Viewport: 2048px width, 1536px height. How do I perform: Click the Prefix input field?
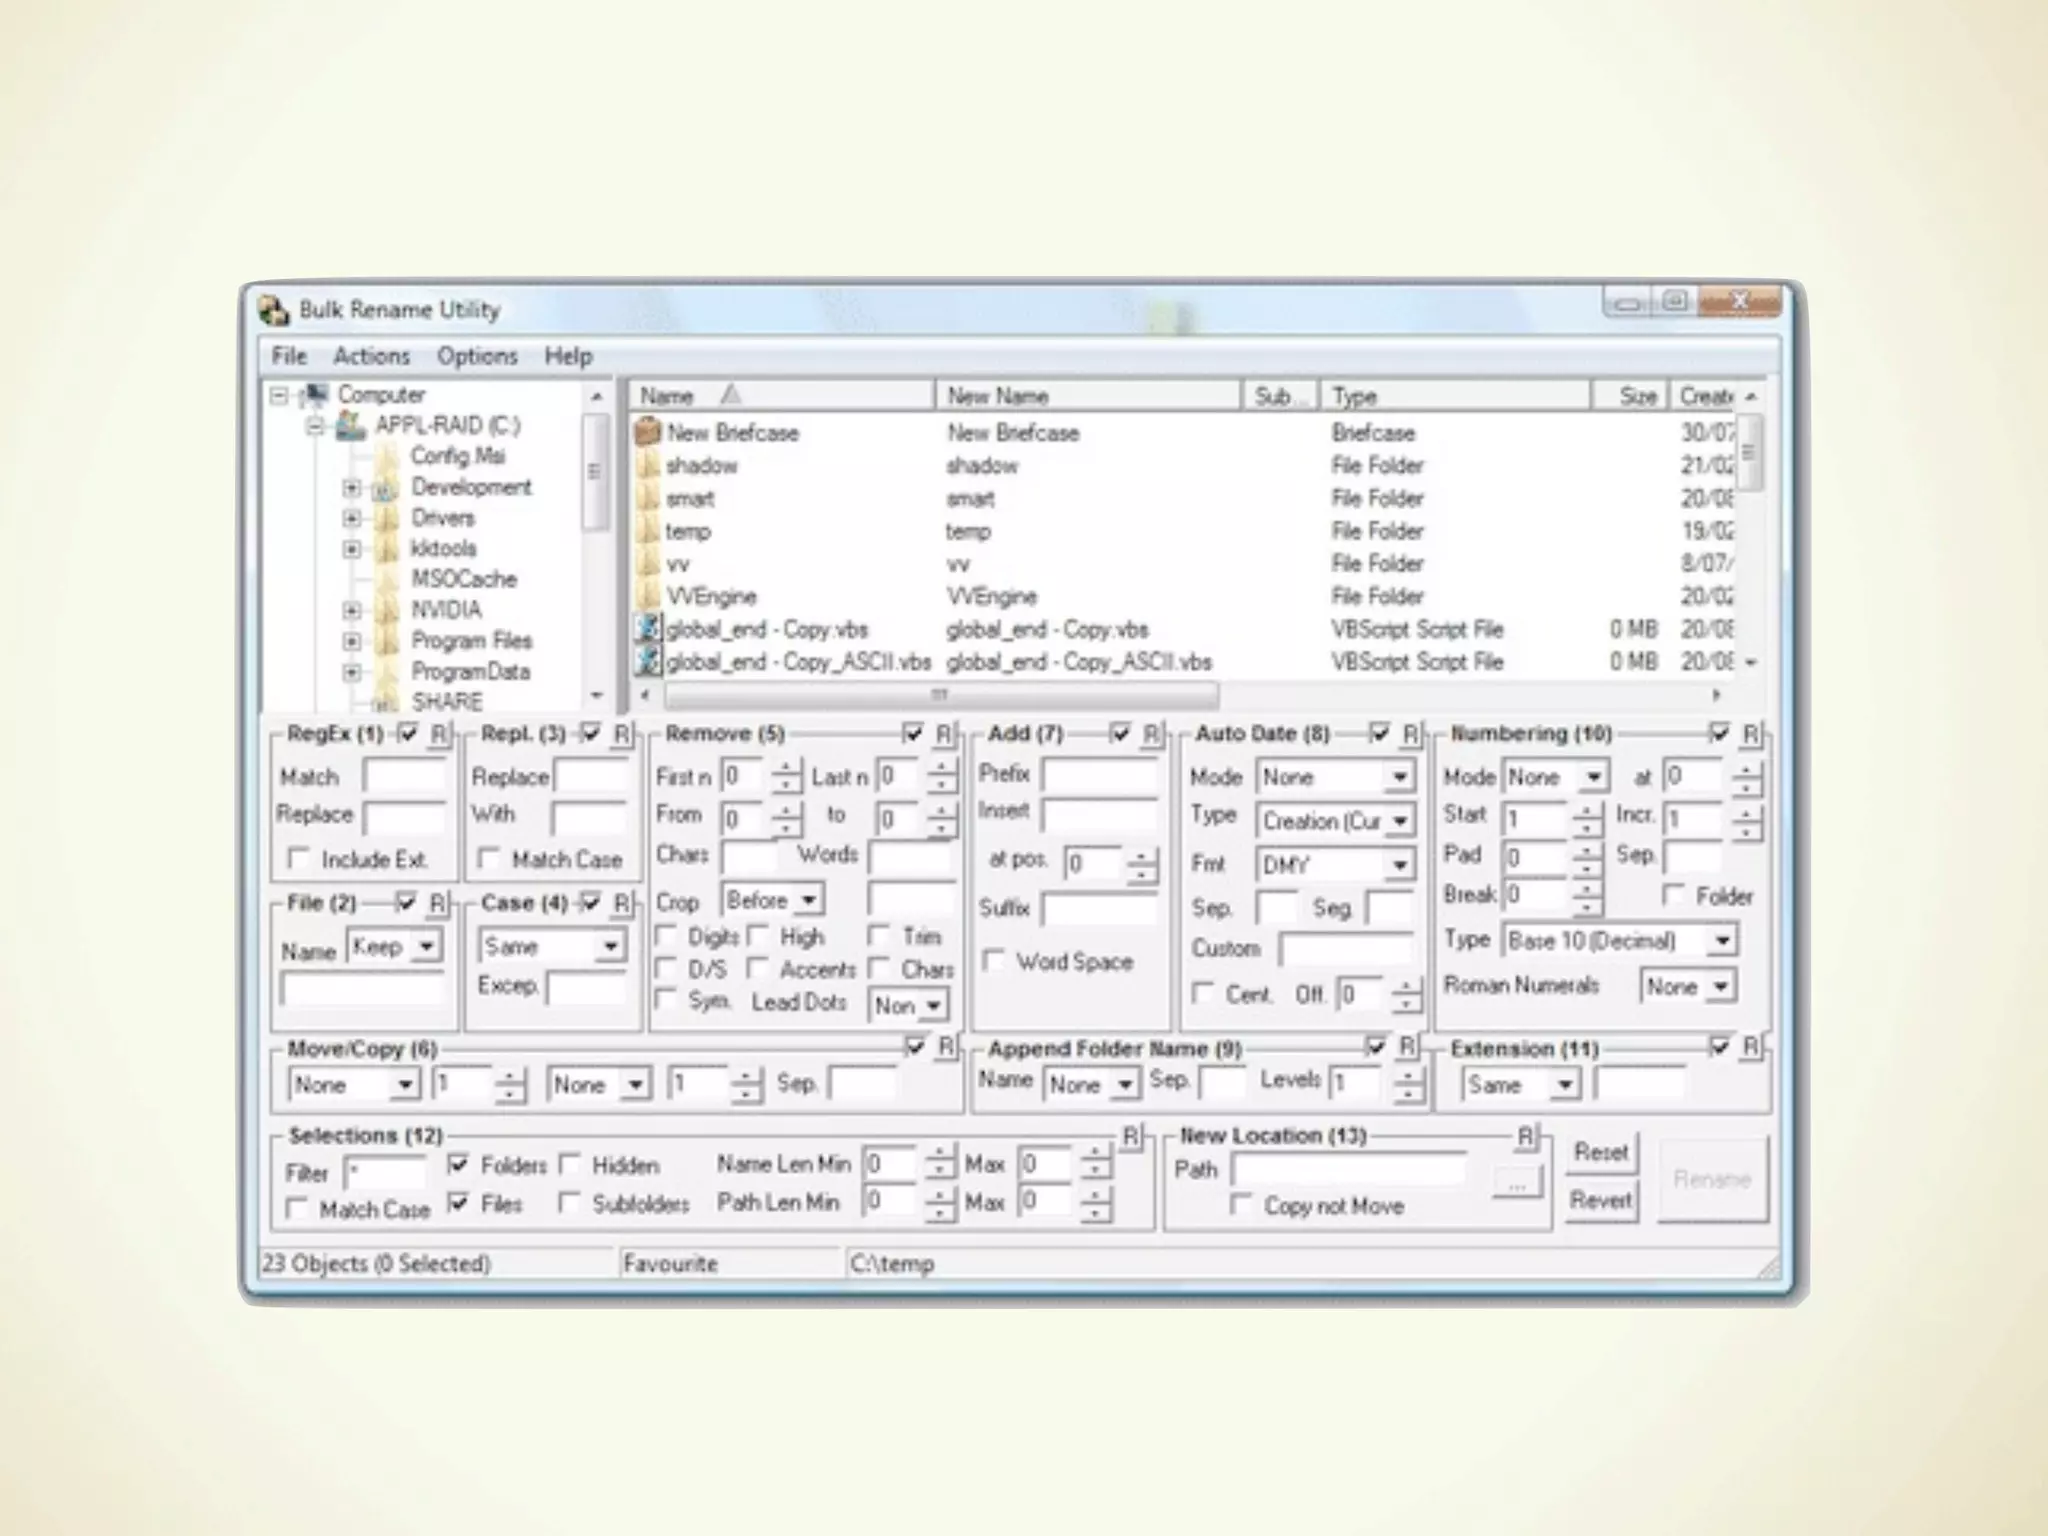point(1098,775)
